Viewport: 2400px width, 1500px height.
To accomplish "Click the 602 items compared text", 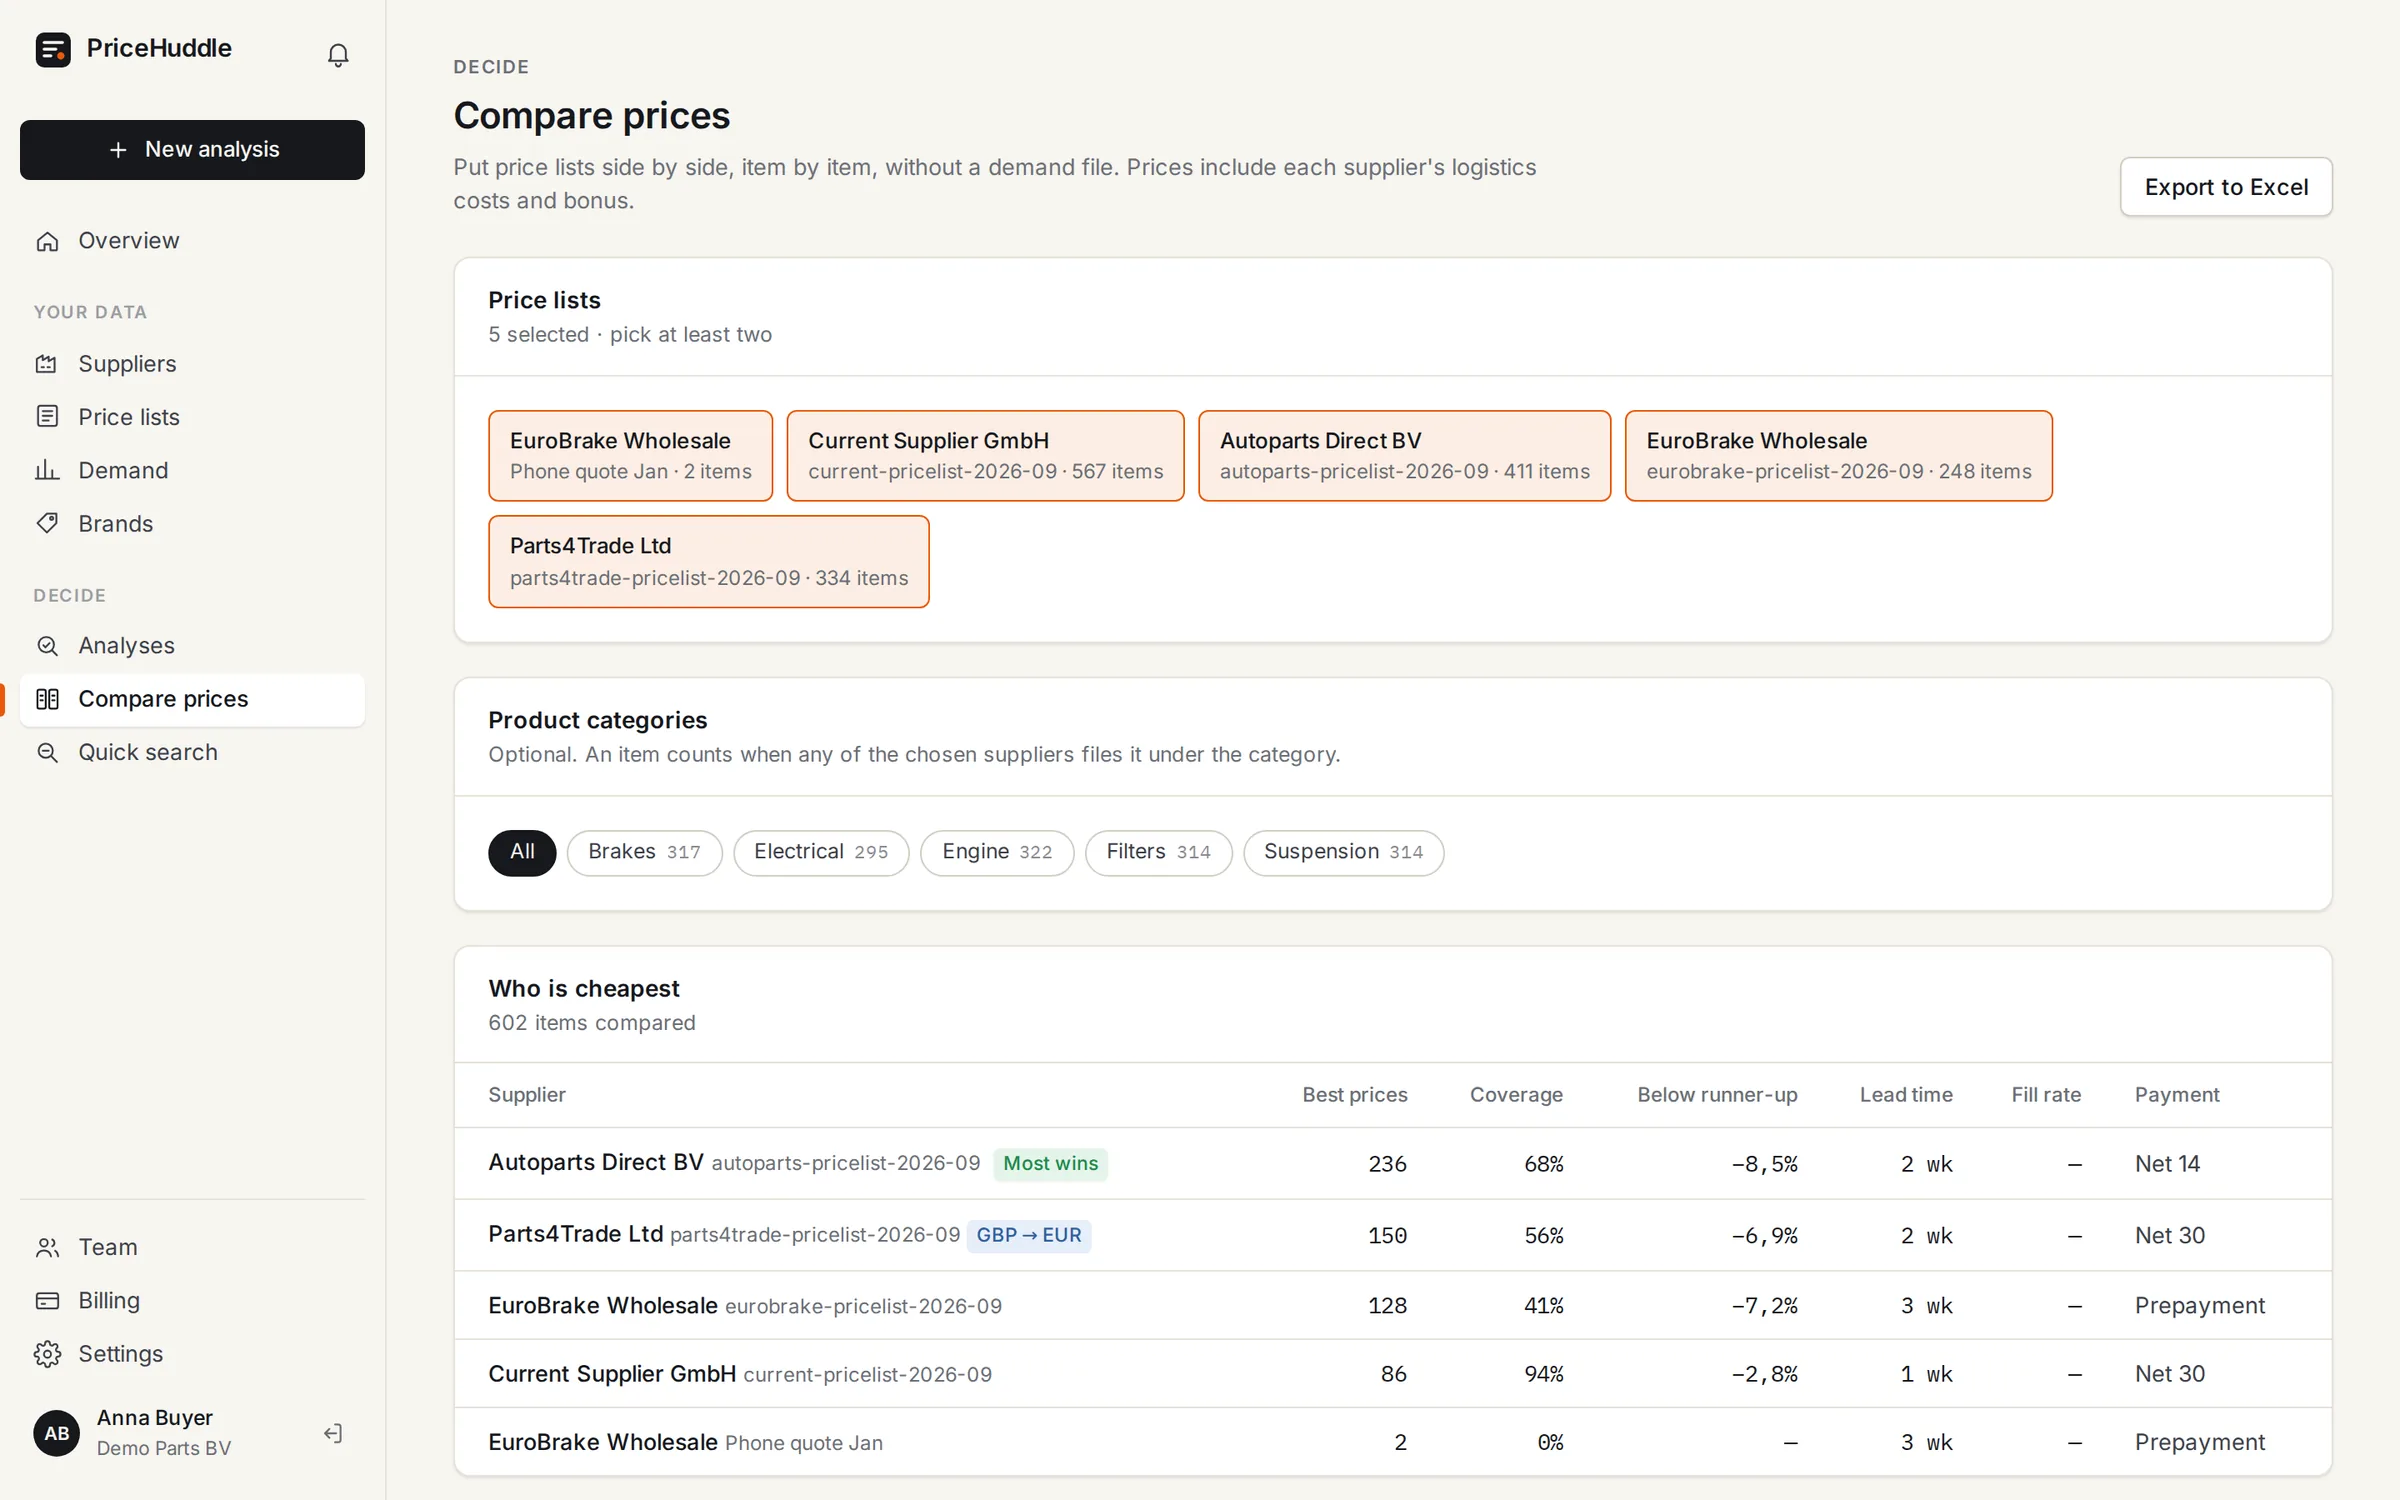I will [592, 1023].
